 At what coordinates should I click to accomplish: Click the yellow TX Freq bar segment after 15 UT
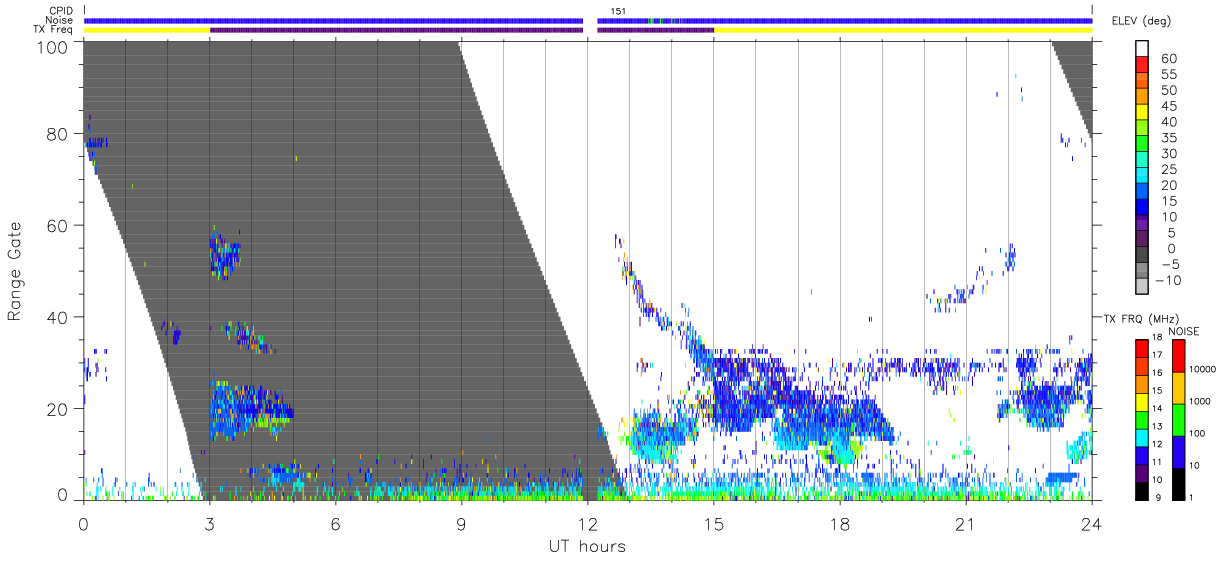tap(903, 30)
